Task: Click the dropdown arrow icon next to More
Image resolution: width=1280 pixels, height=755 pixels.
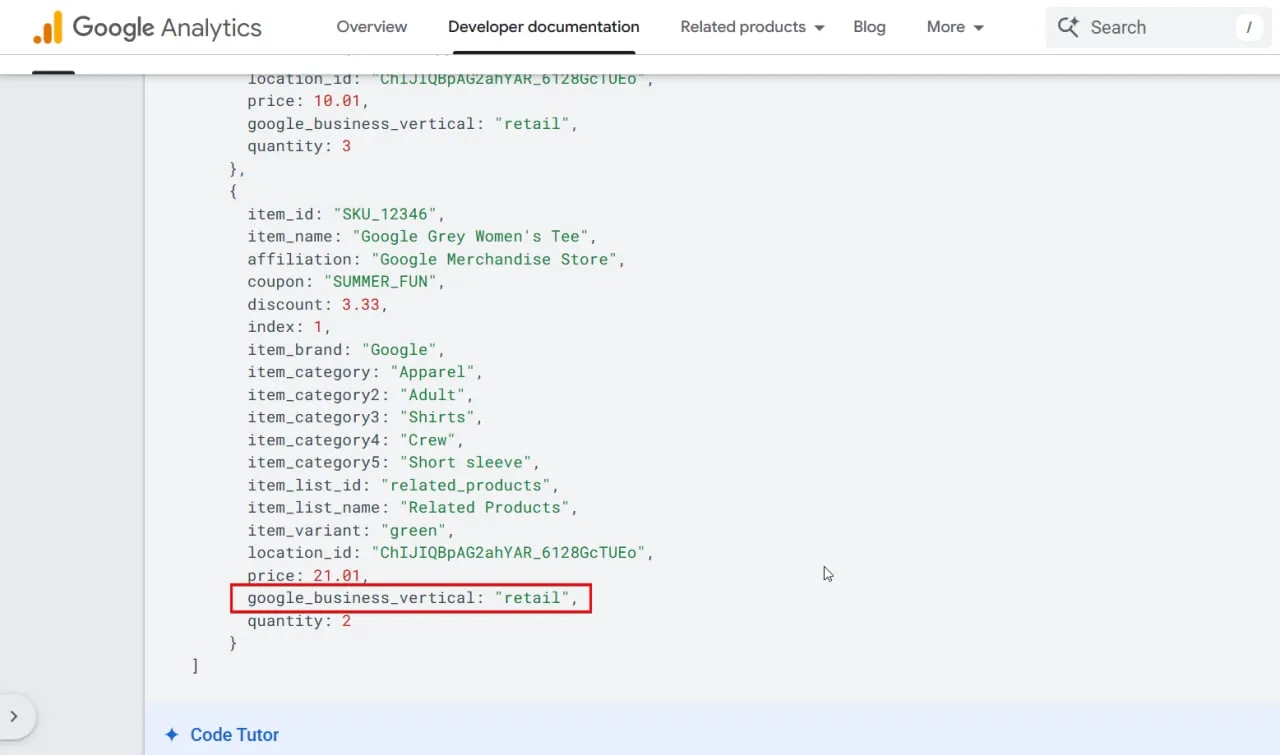Action: (980, 27)
